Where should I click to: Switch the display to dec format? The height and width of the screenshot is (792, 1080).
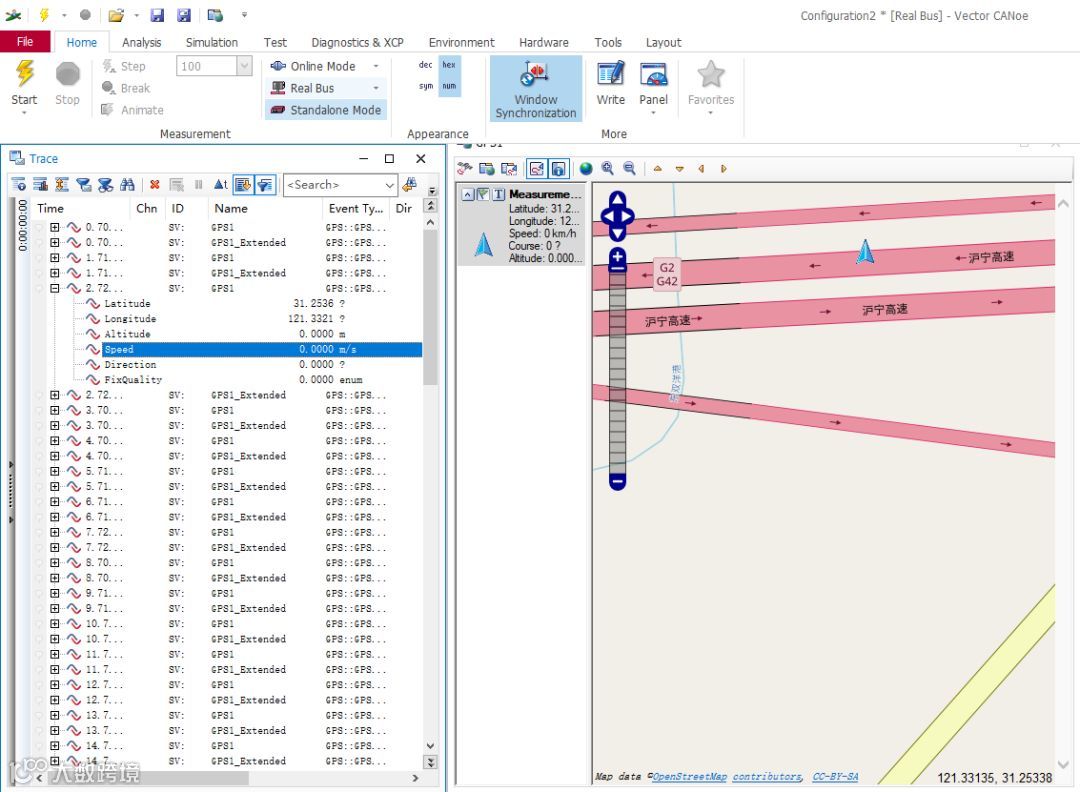(x=425, y=65)
